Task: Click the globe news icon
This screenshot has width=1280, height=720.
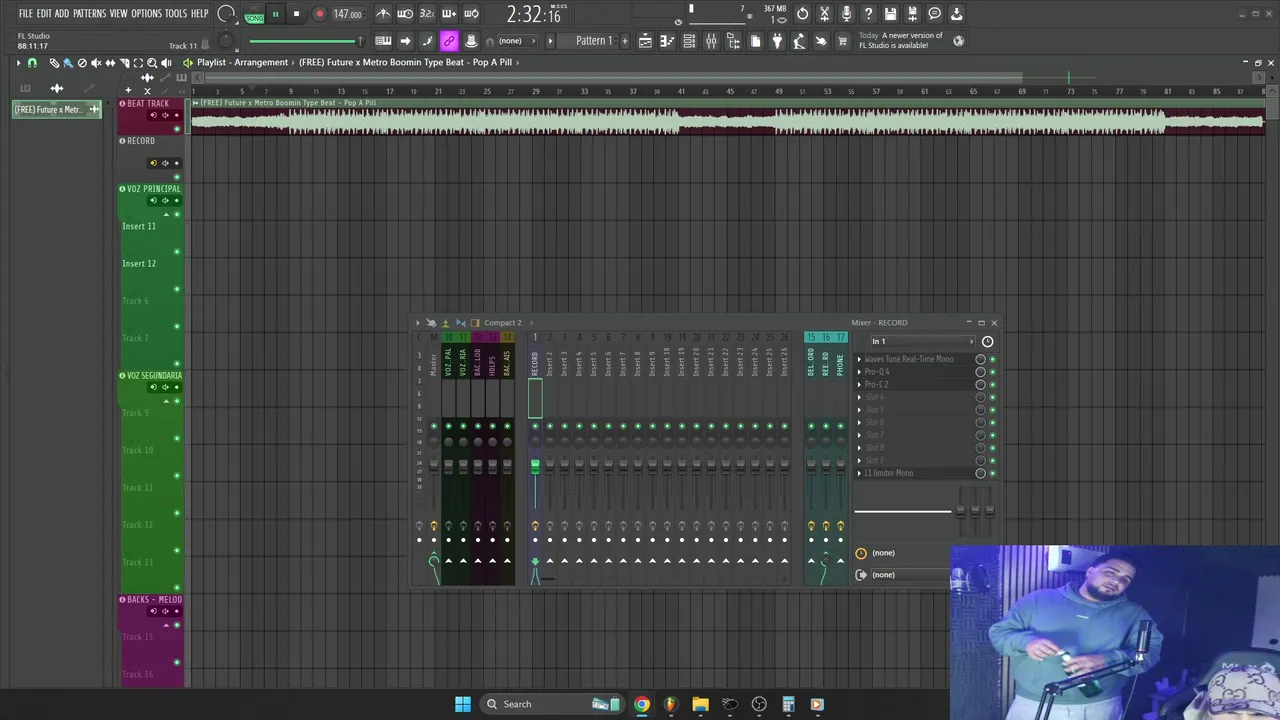Action: [958, 41]
